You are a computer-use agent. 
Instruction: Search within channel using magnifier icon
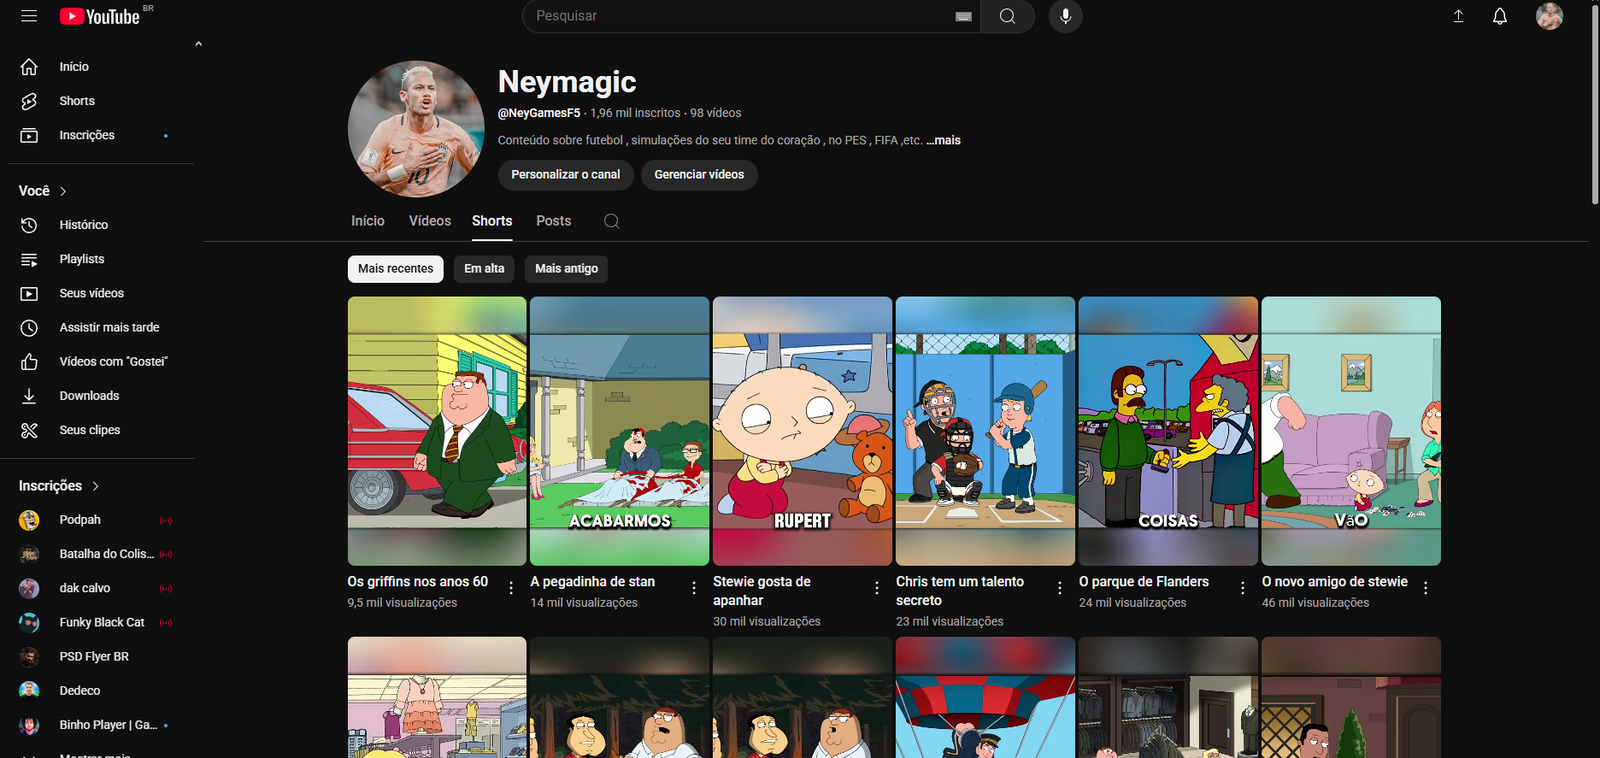[612, 221]
